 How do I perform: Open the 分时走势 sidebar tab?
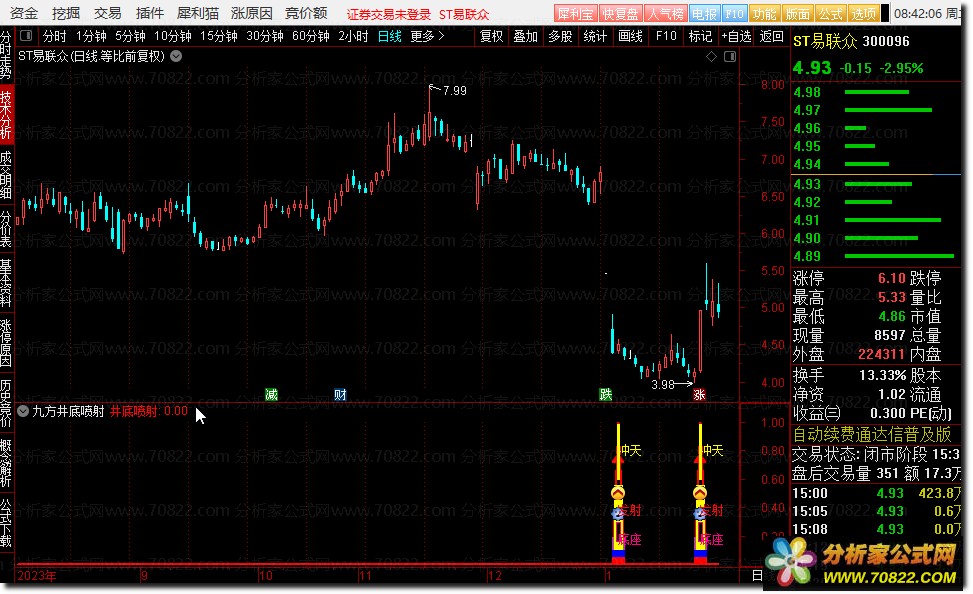click(6, 56)
